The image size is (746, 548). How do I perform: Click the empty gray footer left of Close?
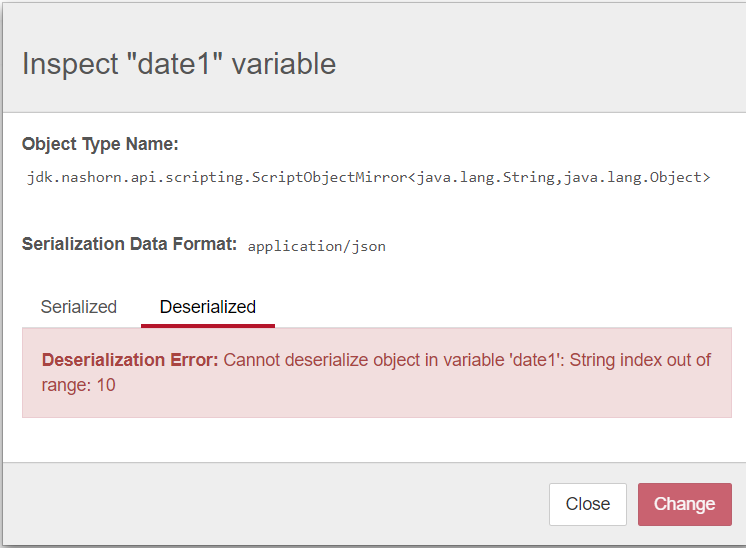pyautogui.click(x=276, y=504)
